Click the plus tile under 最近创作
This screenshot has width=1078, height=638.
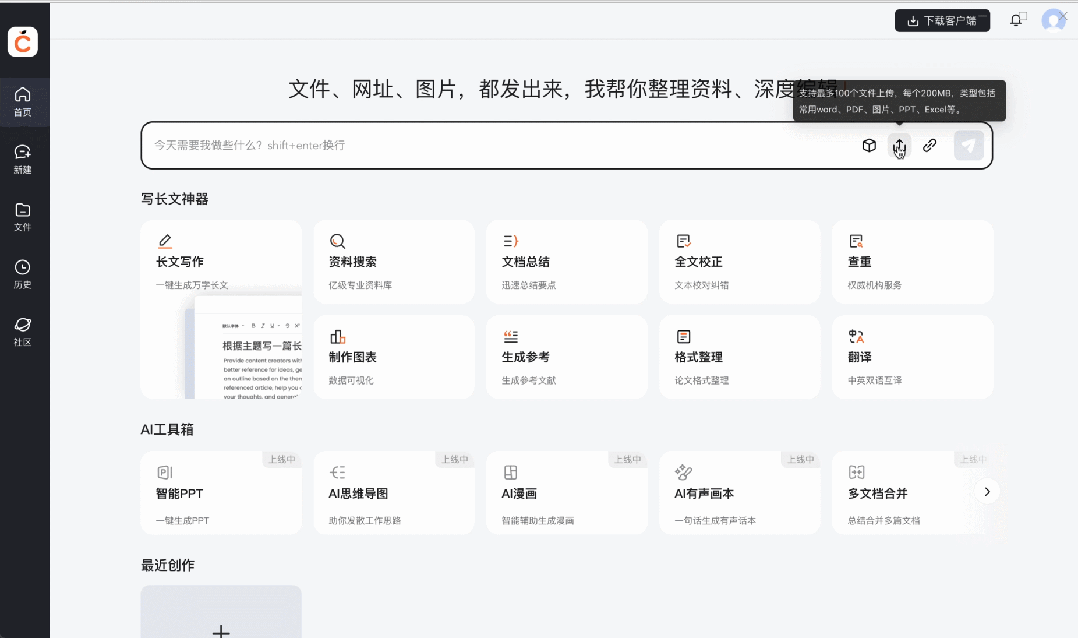click(220, 611)
